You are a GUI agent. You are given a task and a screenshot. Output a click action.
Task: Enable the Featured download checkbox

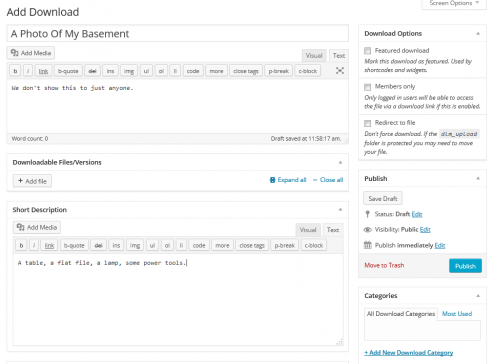tap(367, 51)
